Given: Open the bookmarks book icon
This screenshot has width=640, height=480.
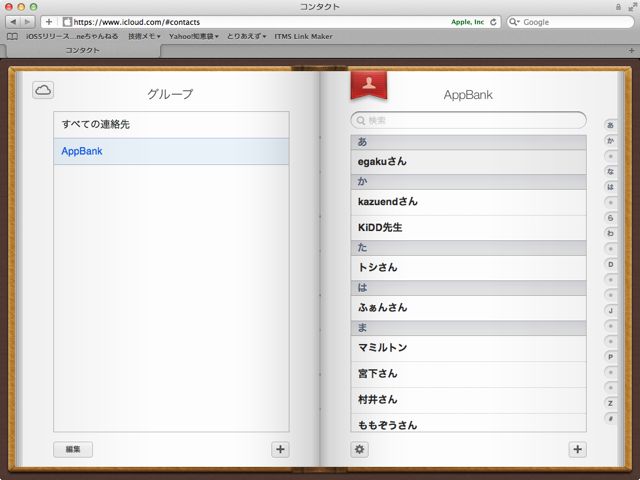Looking at the screenshot, I should coord(13,36).
